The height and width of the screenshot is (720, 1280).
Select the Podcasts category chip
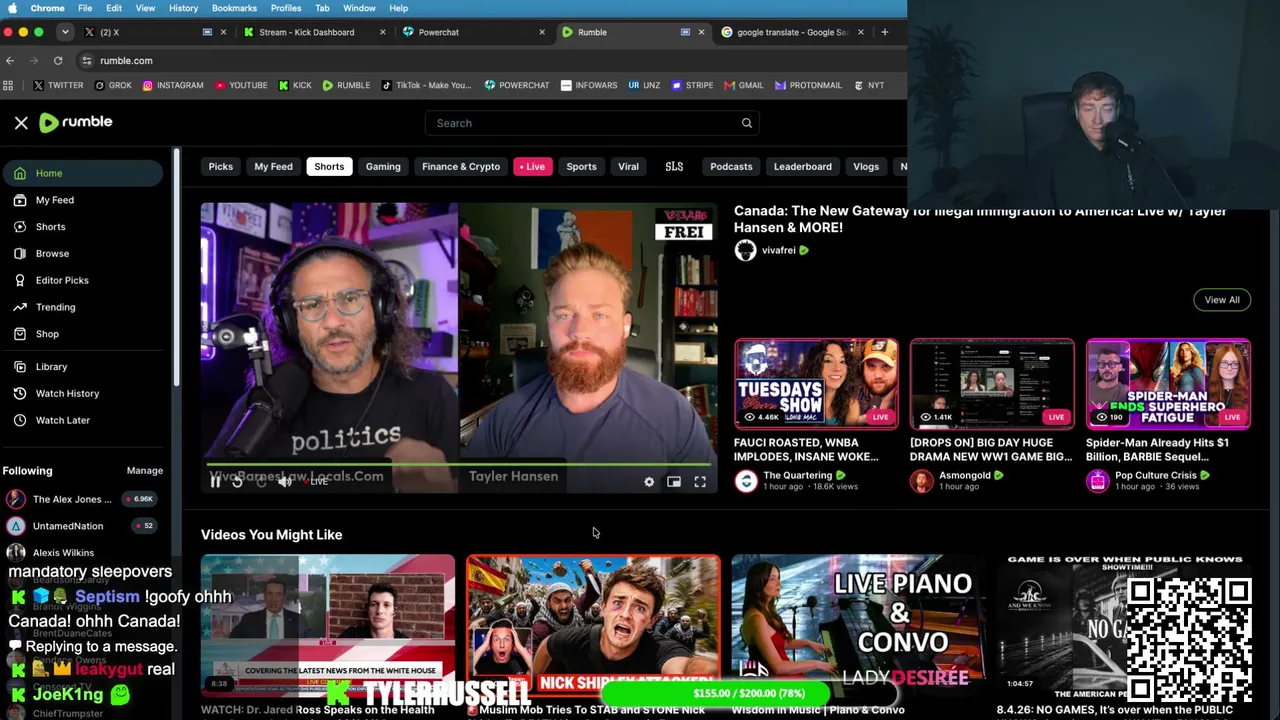[x=731, y=167]
